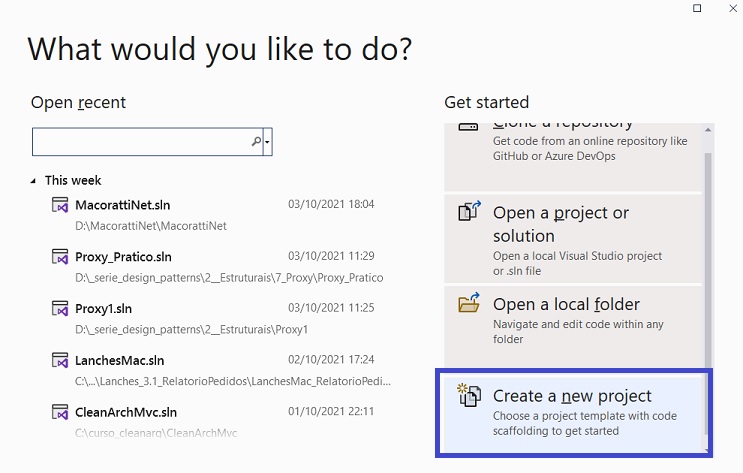Screen dimensions: 743x473
Task: Click the This week group label
Action: click(73, 181)
